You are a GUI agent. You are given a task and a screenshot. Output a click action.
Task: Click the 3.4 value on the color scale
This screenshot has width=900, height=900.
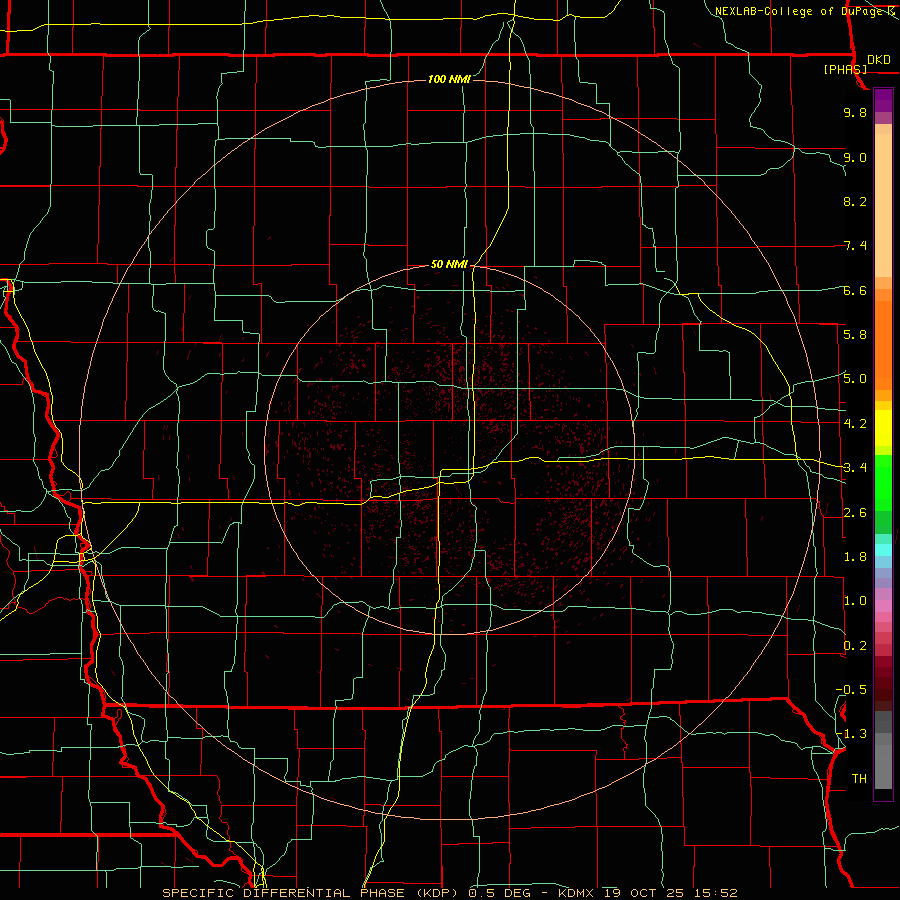855,467
